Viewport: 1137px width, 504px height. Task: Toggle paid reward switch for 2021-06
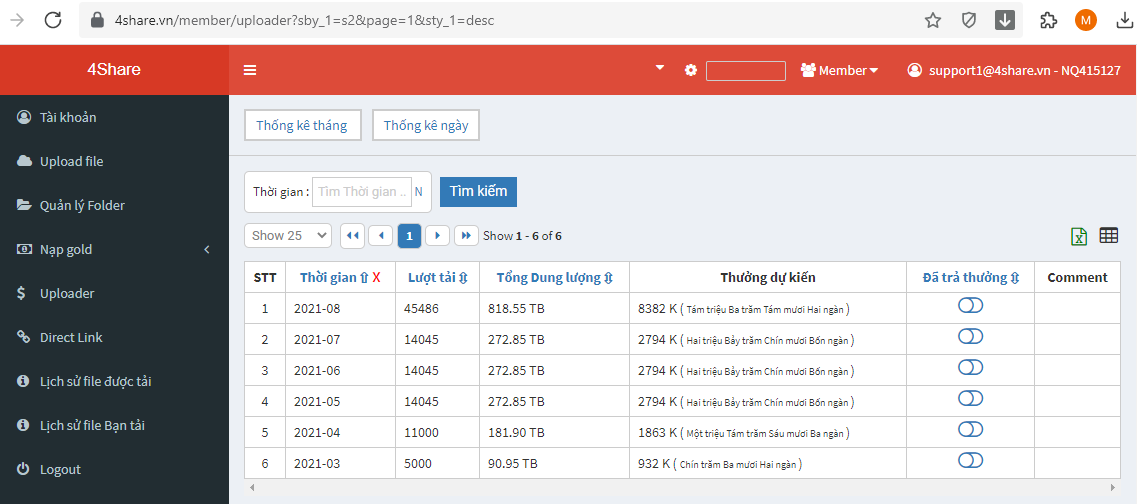point(970,368)
